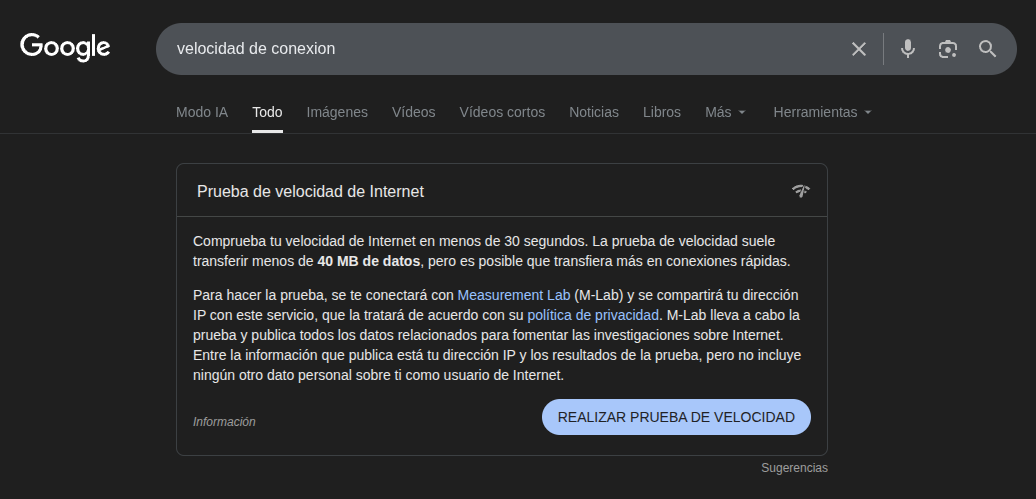The height and width of the screenshot is (499, 1036).
Task: Clear the search text with the X
Action: [x=858, y=49]
